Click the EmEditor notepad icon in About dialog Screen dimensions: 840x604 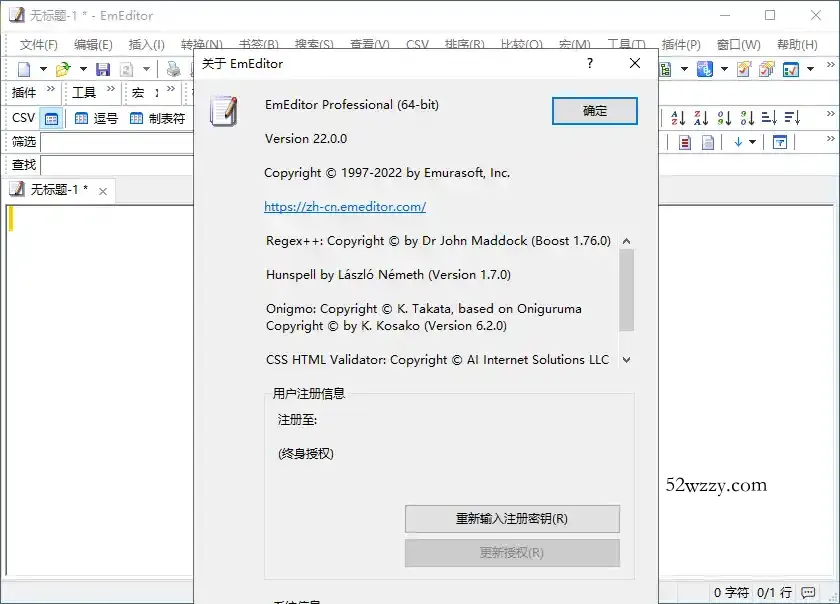point(224,111)
